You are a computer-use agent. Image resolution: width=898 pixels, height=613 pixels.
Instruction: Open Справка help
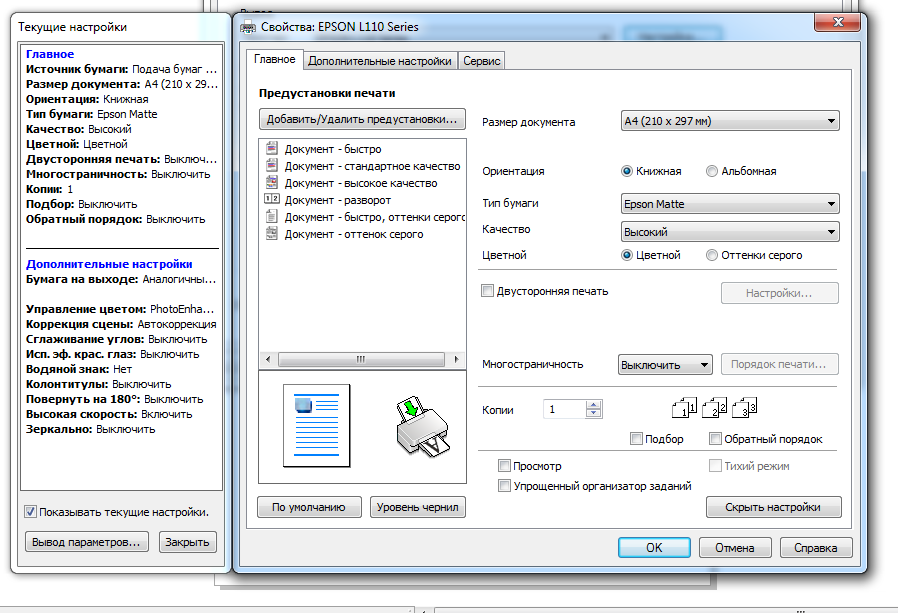[816, 548]
